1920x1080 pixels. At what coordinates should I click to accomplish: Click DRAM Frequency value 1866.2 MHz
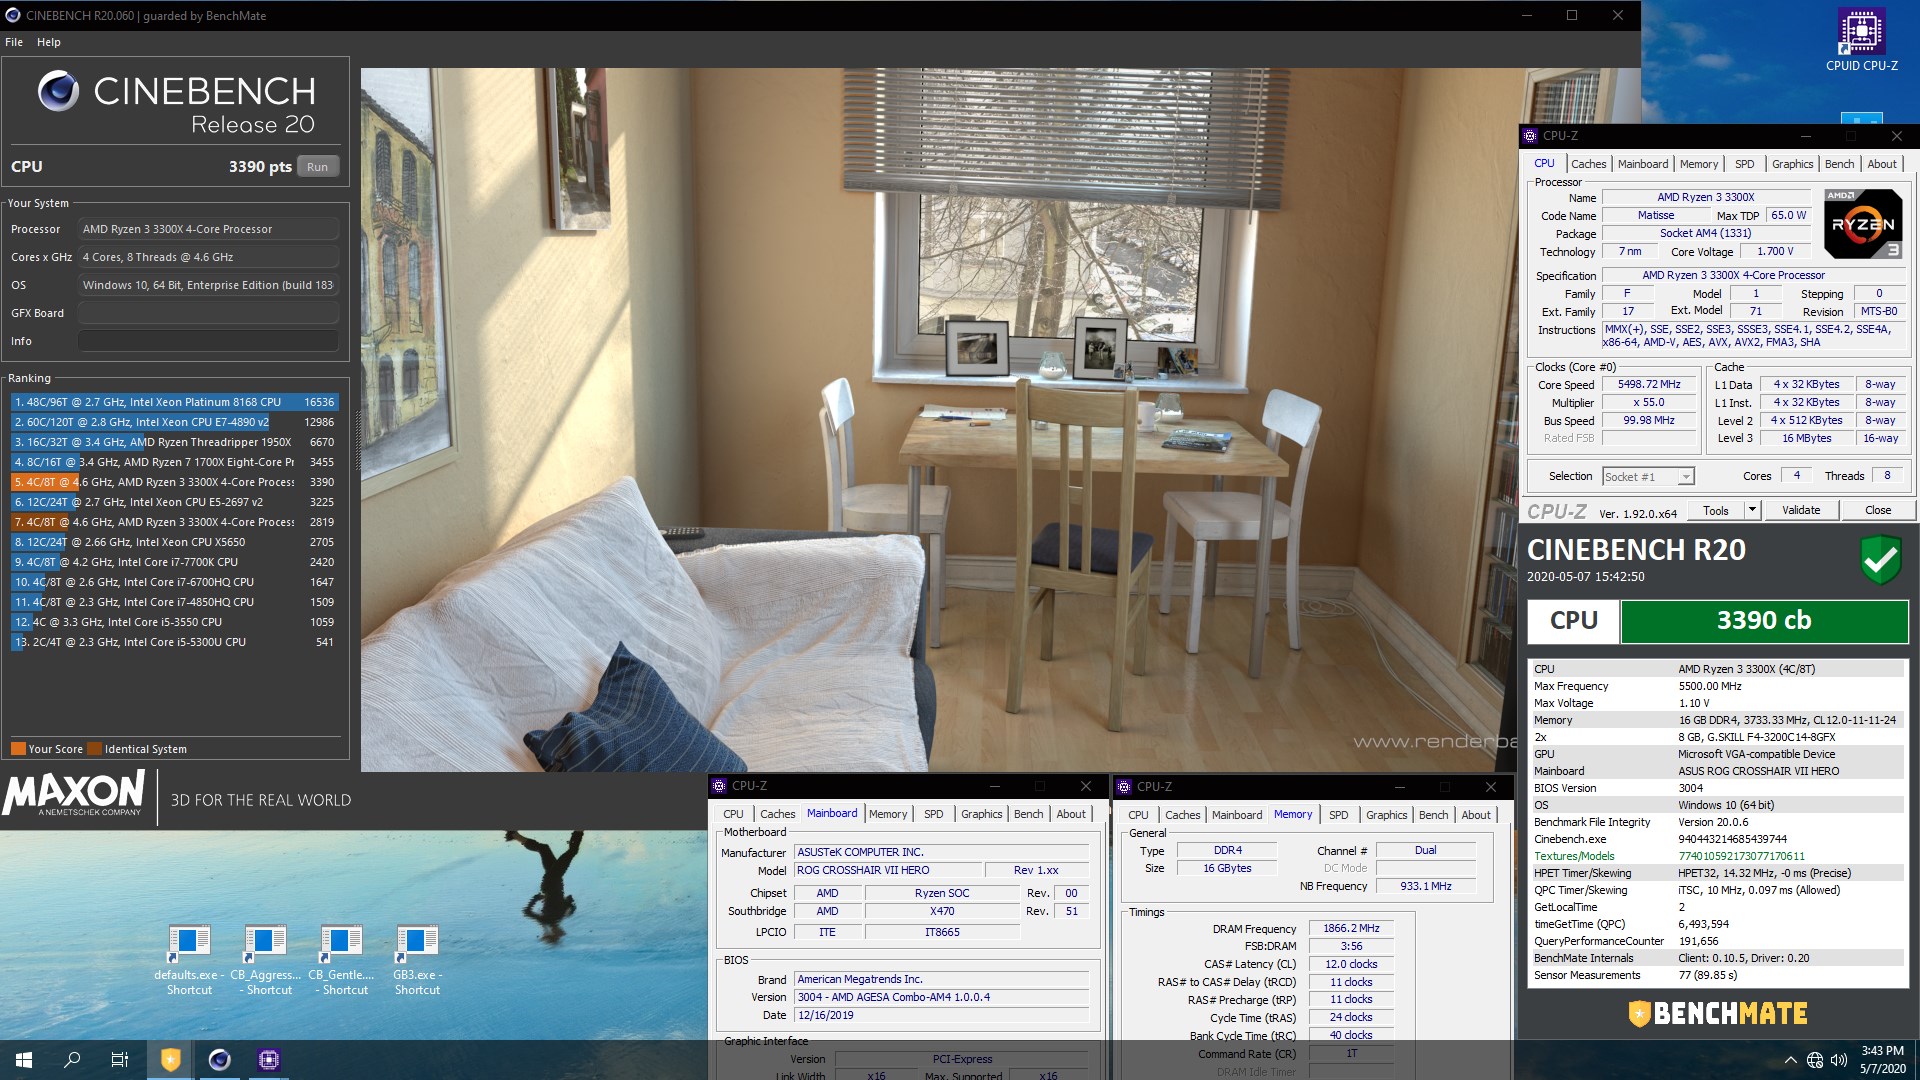click(1351, 929)
